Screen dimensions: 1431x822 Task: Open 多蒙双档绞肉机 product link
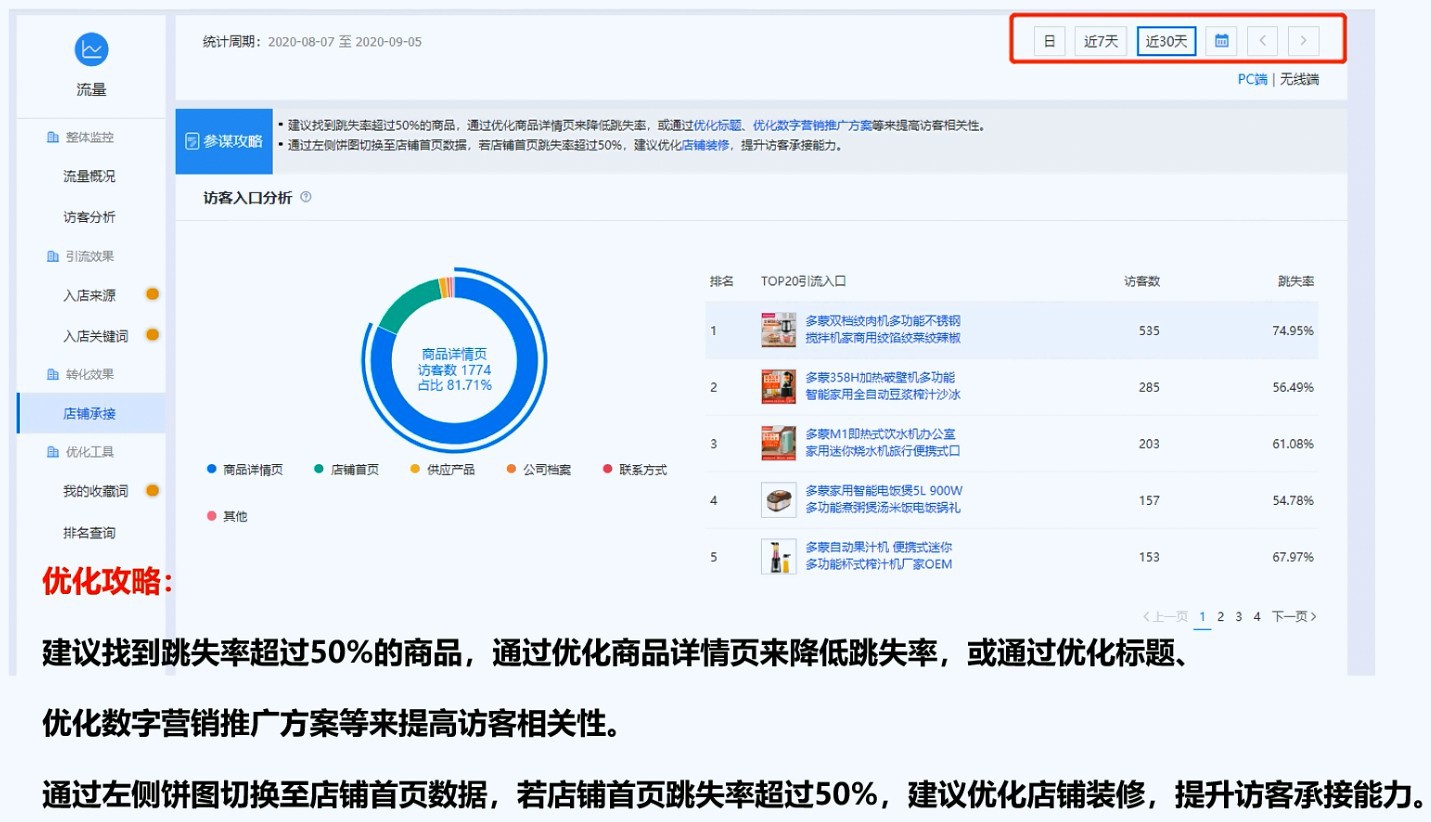(x=882, y=330)
